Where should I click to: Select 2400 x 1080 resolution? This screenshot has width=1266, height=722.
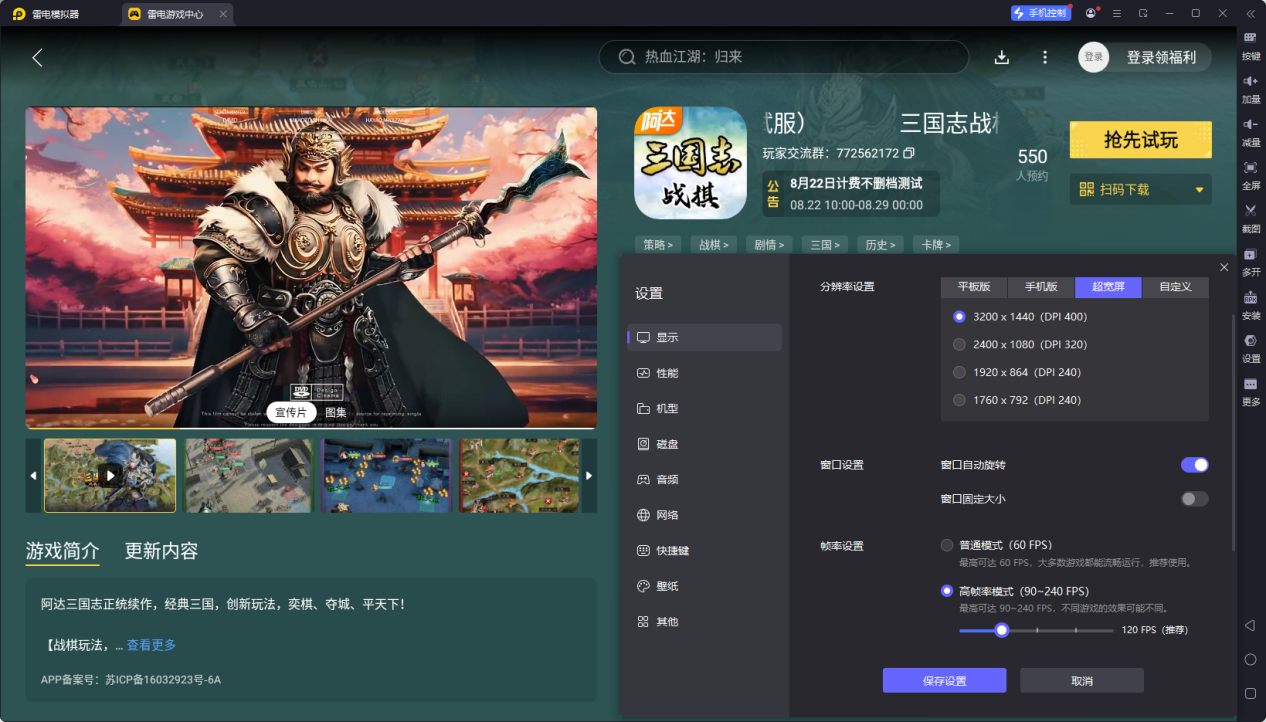960,344
